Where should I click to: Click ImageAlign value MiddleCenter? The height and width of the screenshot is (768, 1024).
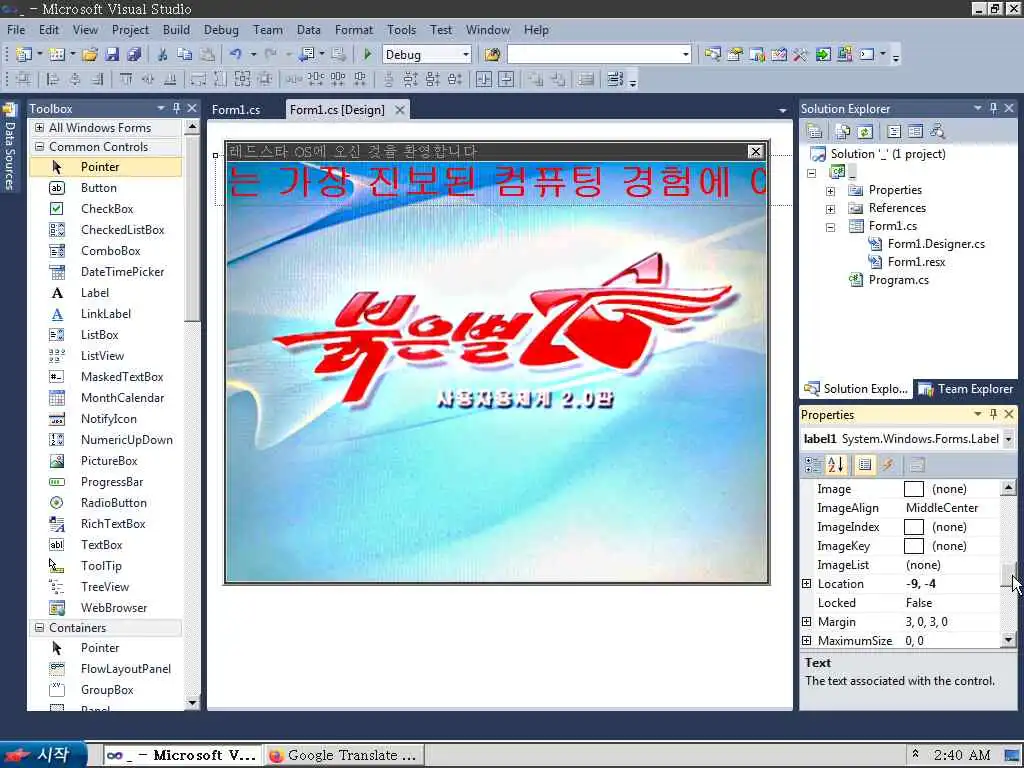pyautogui.click(x=942, y=508)
